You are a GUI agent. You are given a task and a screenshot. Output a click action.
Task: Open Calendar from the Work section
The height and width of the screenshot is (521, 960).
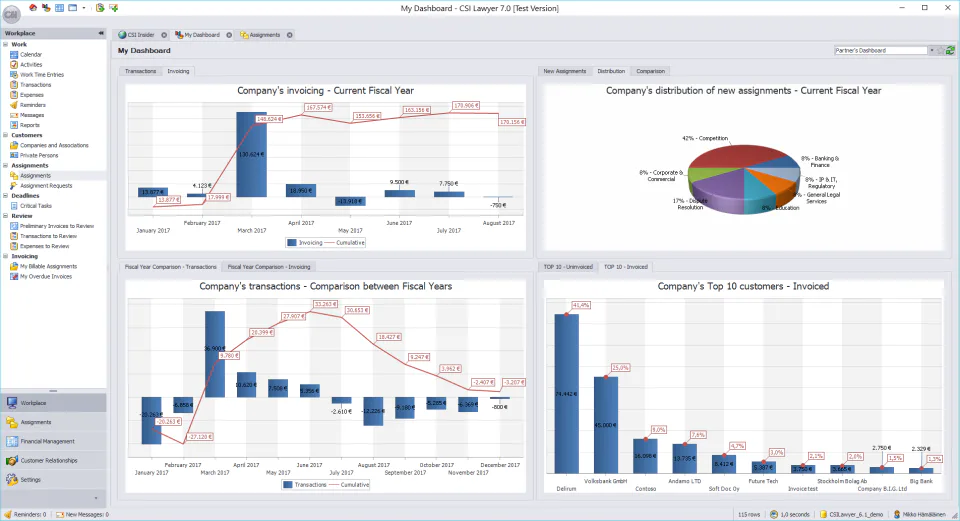[x=31, y=54]
